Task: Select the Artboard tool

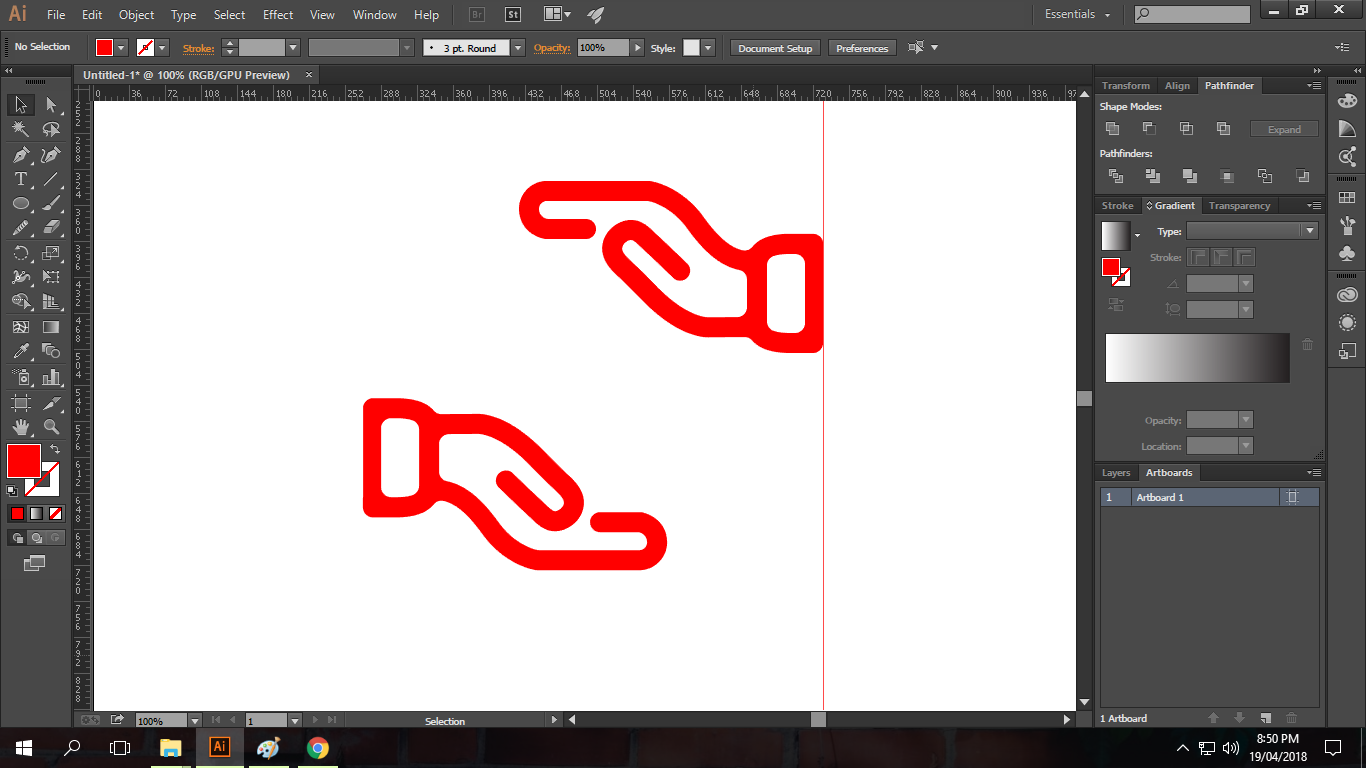Action: point(20,402)
